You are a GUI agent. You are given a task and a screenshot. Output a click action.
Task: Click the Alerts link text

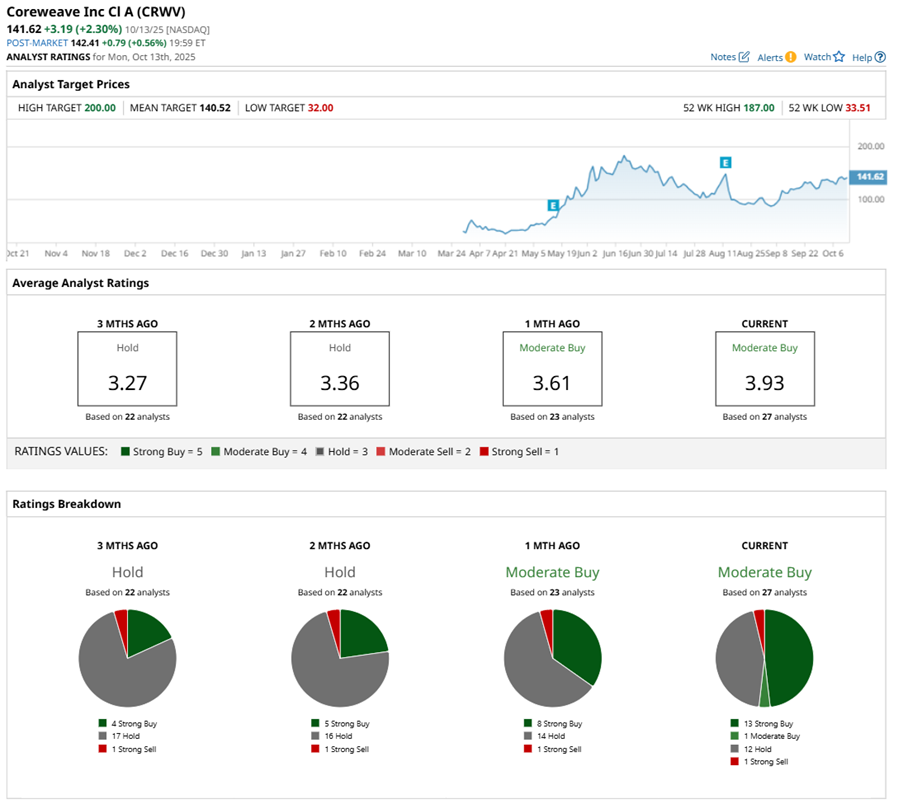tap(769, 57)
